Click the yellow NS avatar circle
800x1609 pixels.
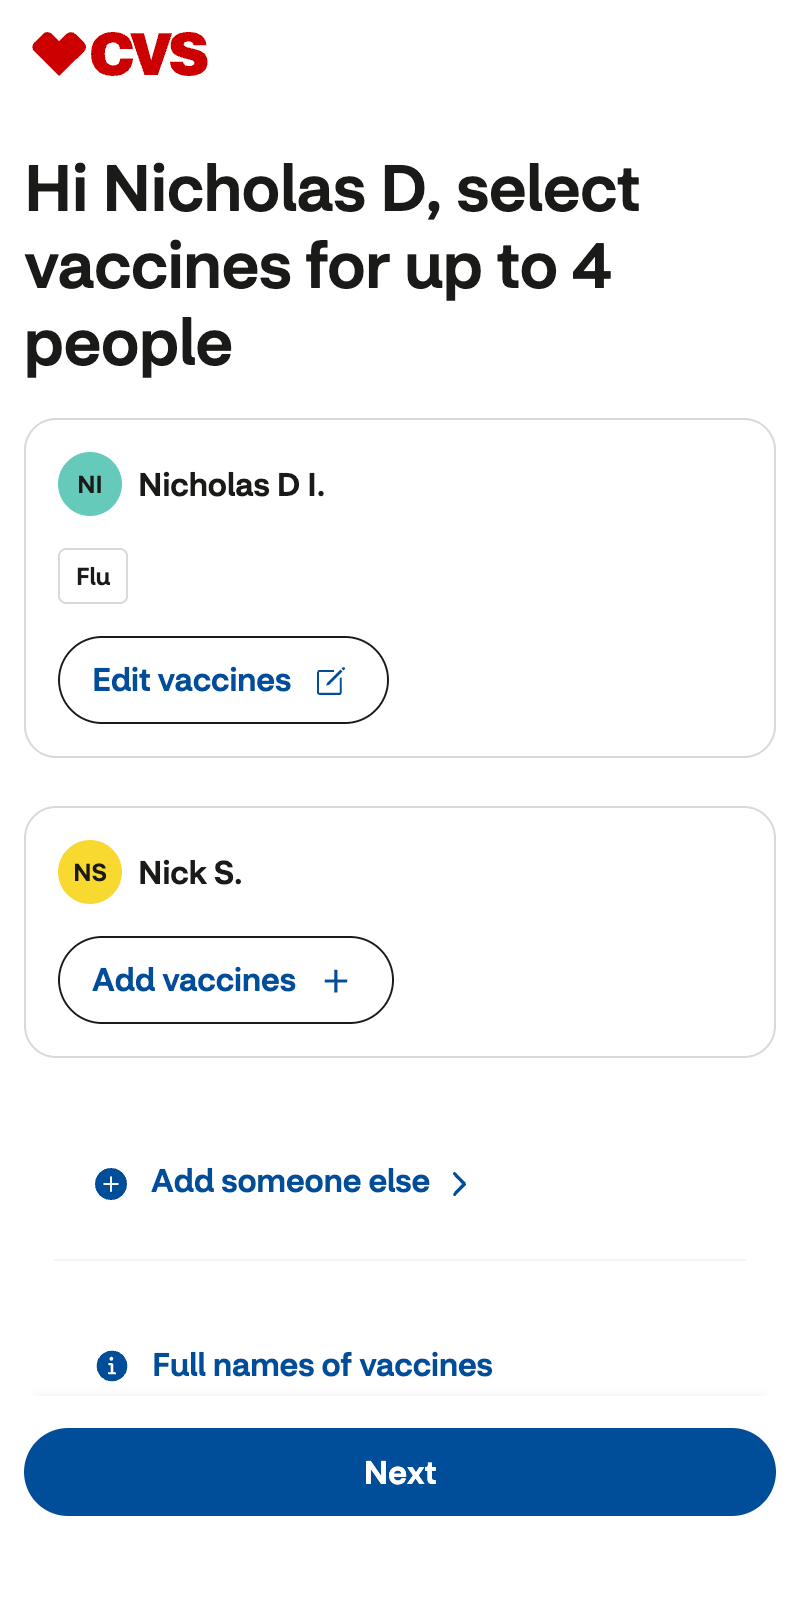tap(90, 872)
